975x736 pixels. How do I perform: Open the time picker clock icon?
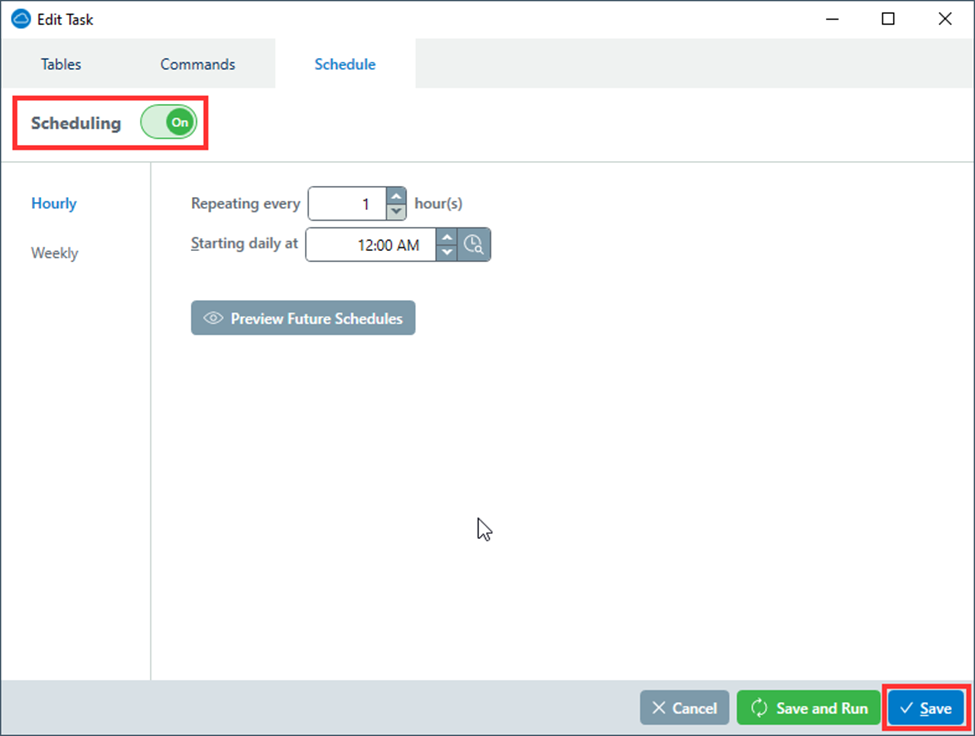(474, 244)
